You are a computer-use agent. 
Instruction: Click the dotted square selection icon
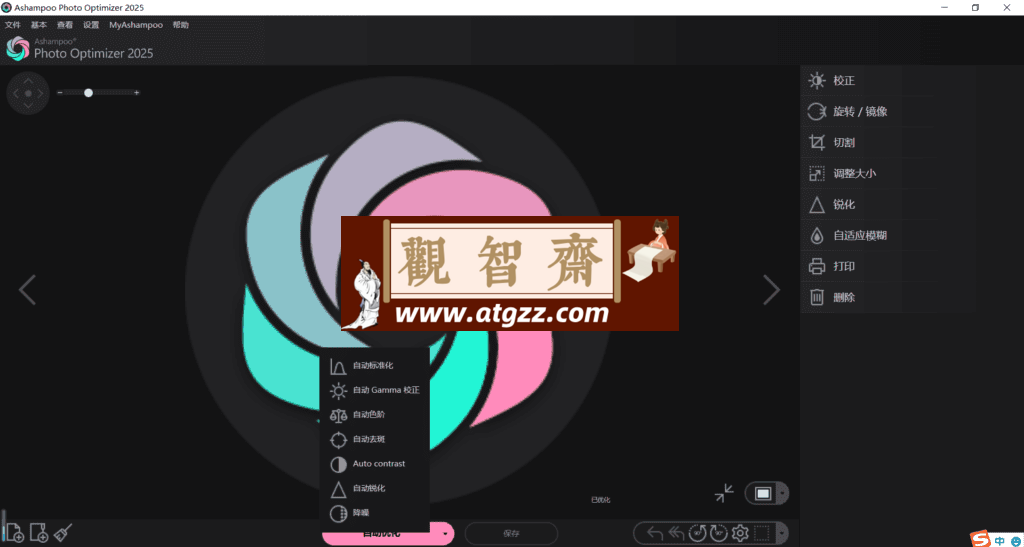[x=761, y=533]
